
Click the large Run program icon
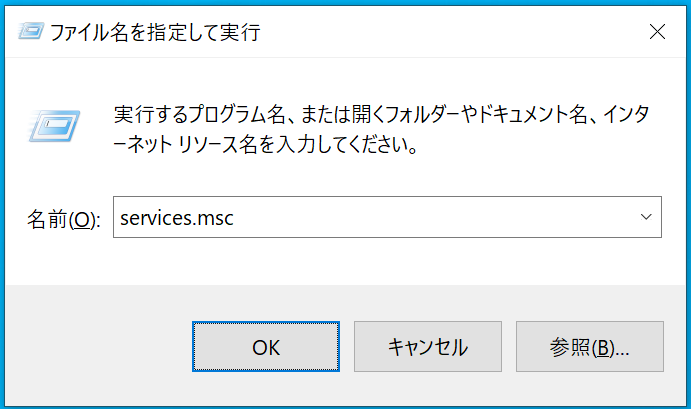tap(54, 126)
